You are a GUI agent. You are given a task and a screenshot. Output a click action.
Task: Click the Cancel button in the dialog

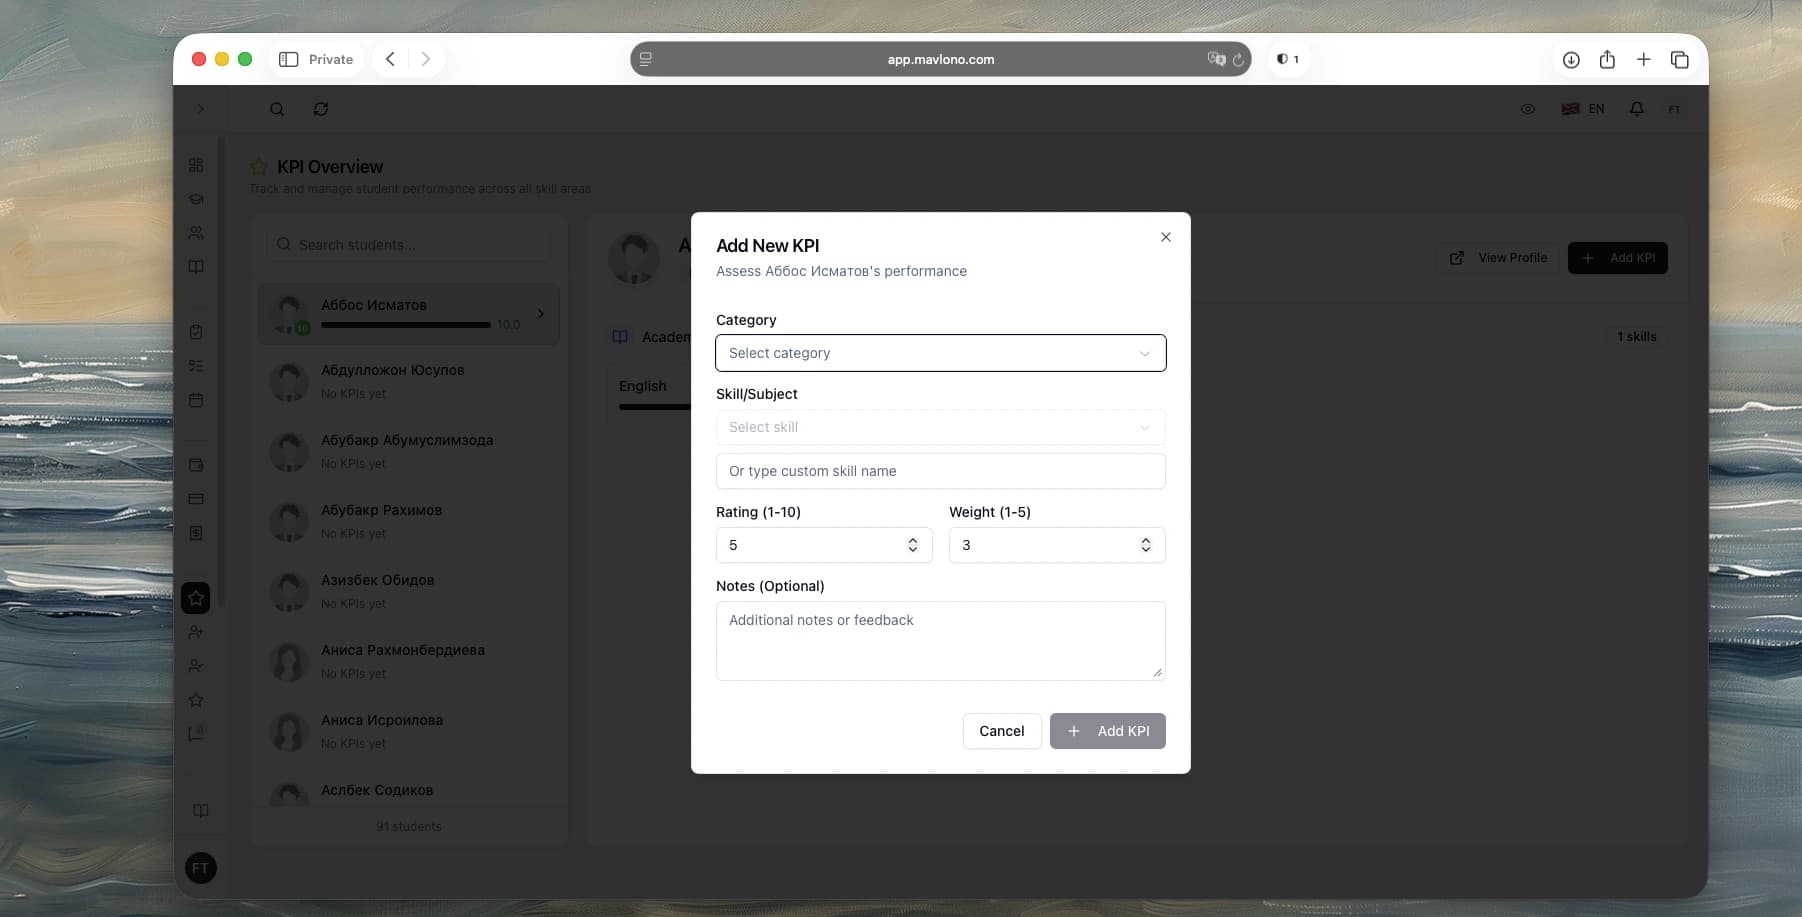click(1001, 731)
